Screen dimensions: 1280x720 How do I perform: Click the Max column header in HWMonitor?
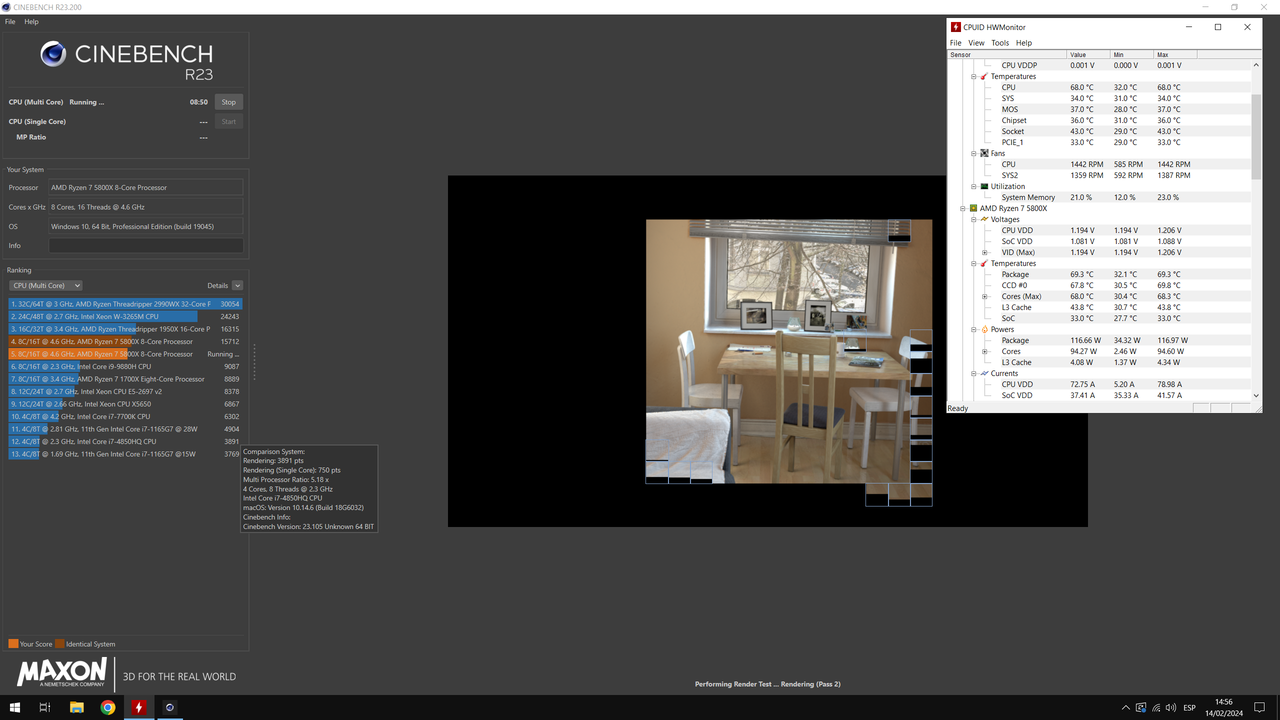coord(1174,55)
